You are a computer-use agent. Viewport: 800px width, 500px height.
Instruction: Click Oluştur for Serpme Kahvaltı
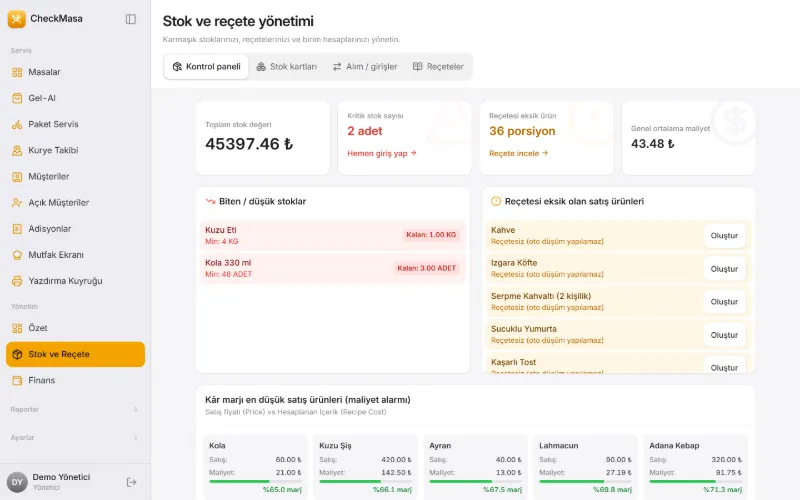coord(724,302)
